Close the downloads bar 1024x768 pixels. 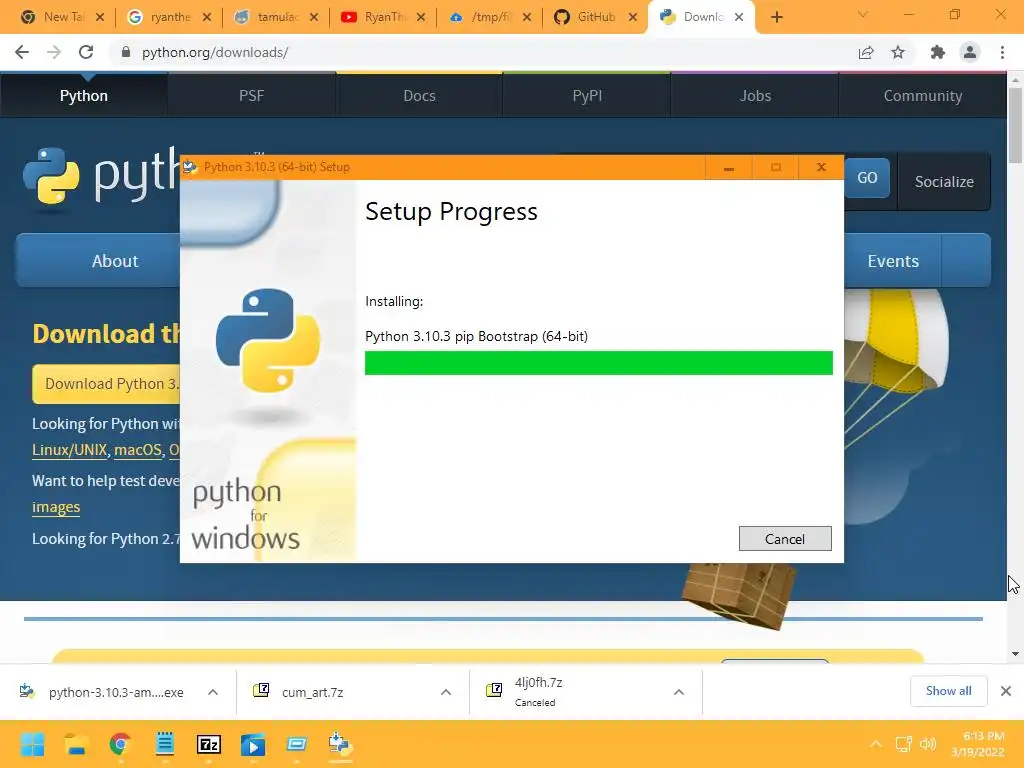1006,691
